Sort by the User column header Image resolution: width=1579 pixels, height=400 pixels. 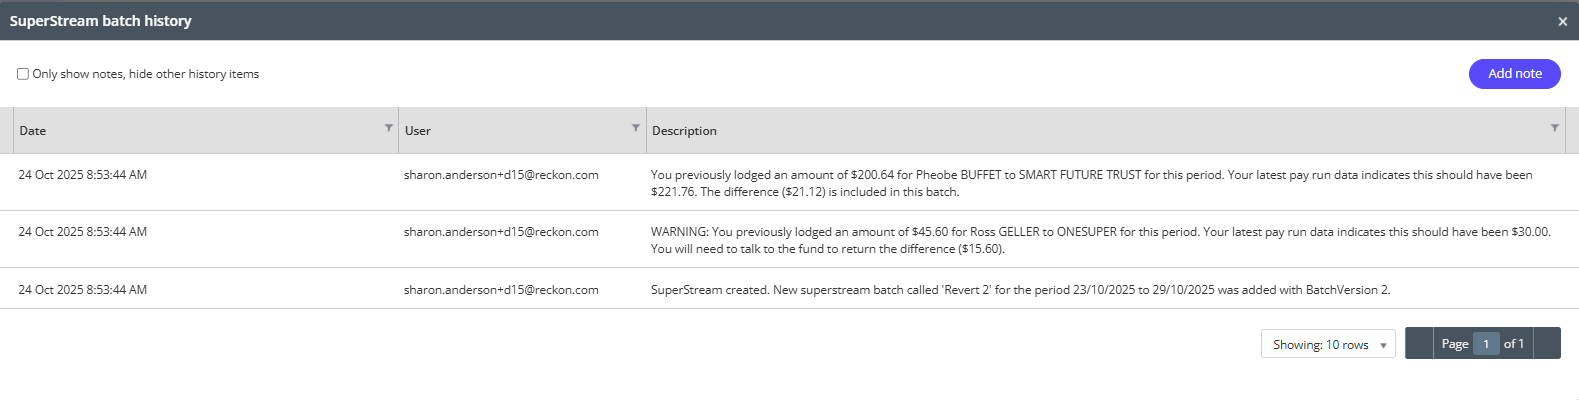[418, 131]
